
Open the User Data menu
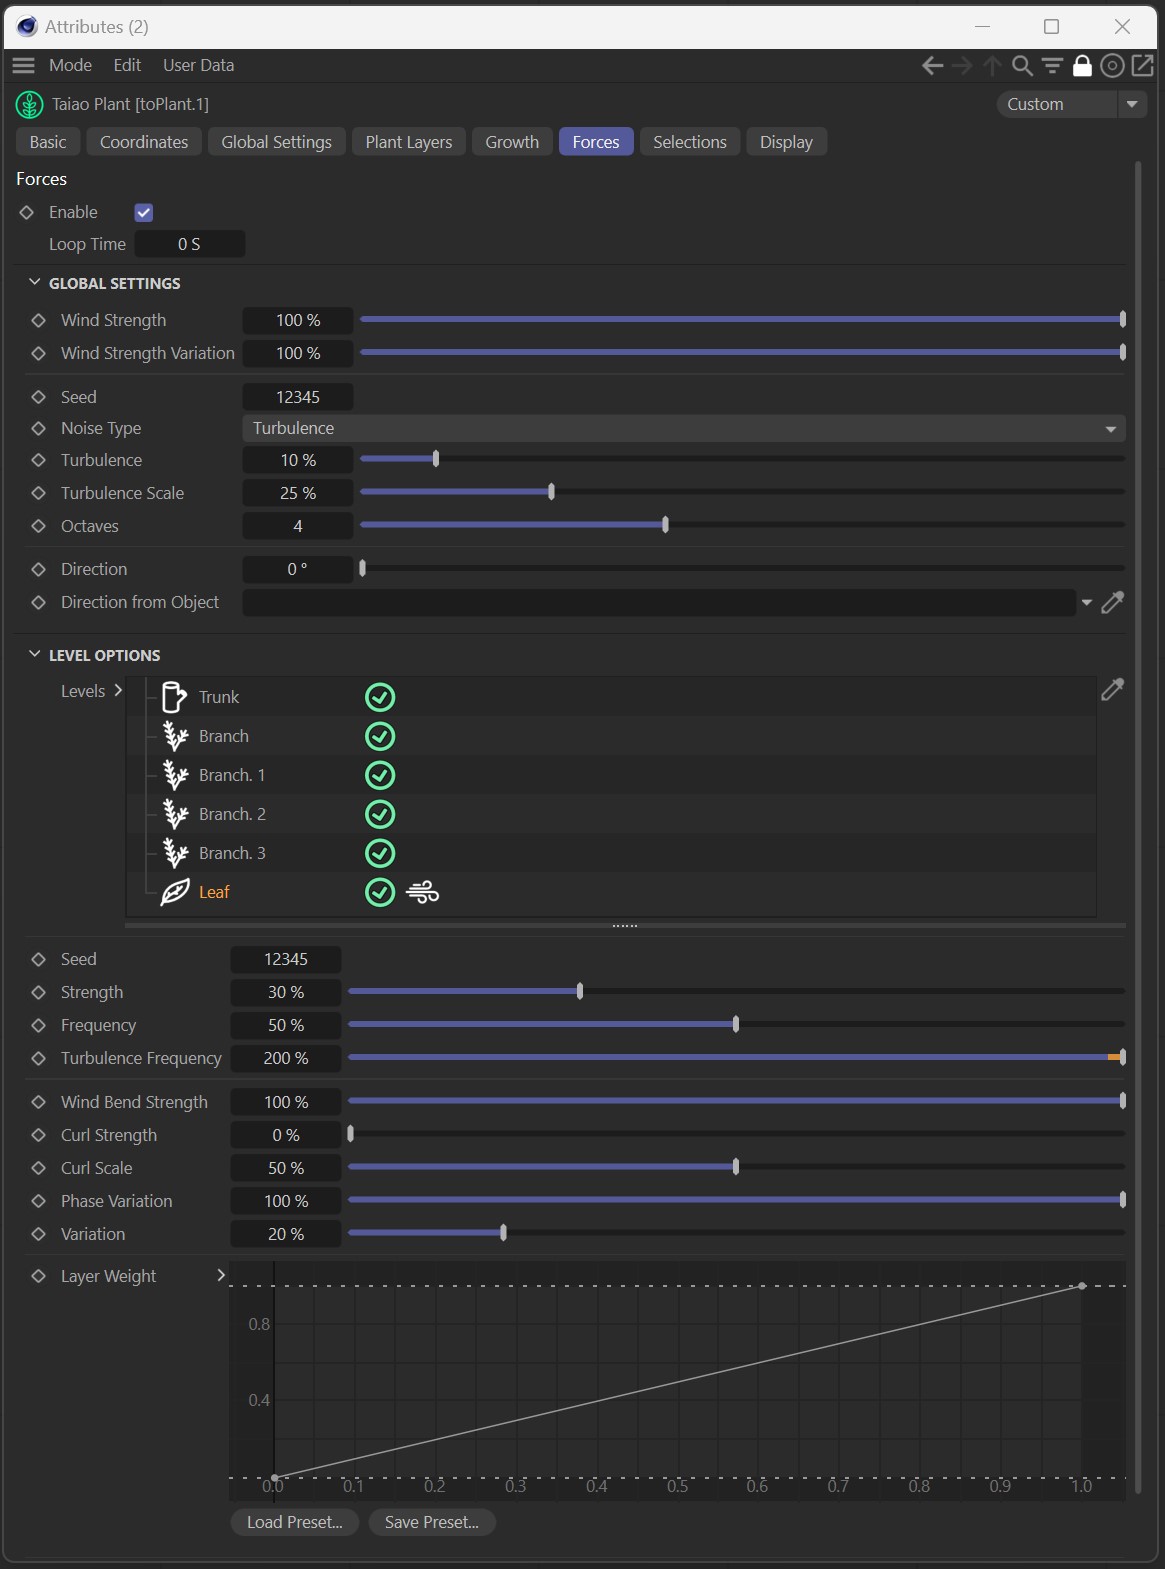(x=198, y=65)
